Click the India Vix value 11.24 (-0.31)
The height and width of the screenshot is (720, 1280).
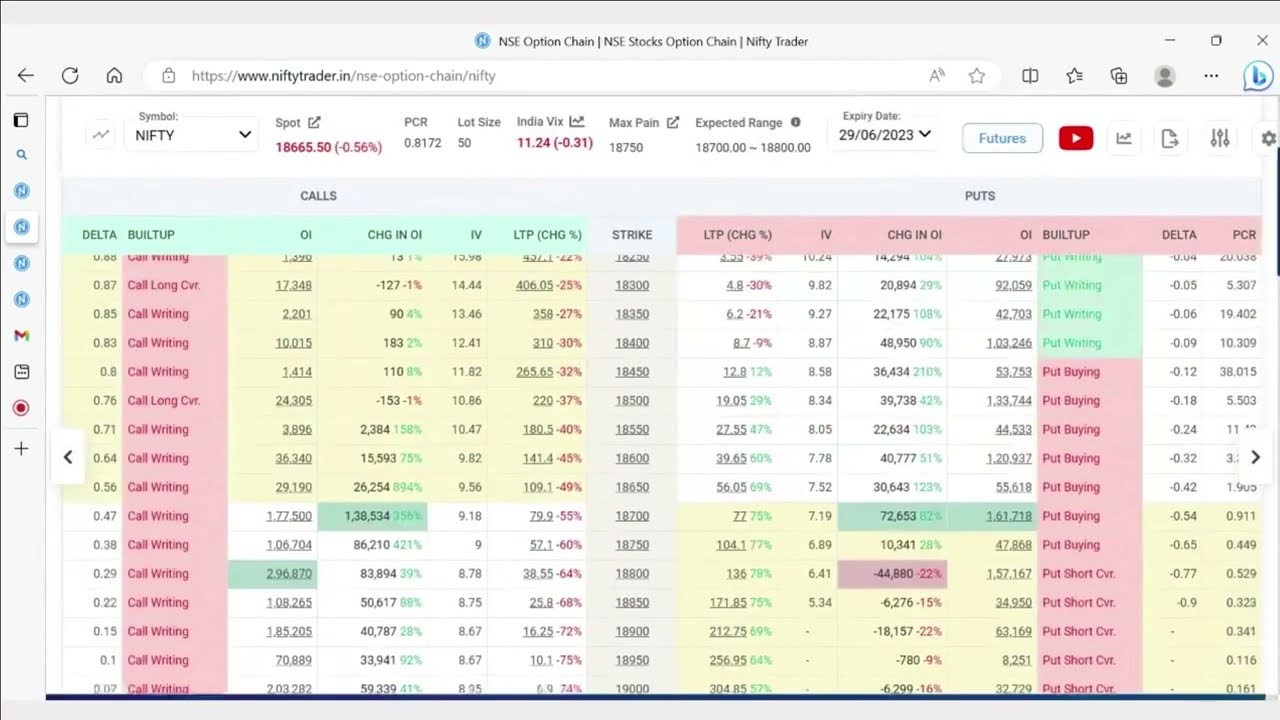555,143
